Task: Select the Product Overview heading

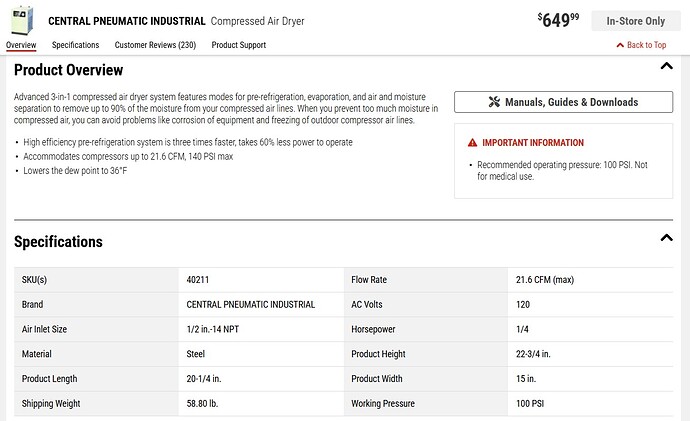Action: coord(68,70)
